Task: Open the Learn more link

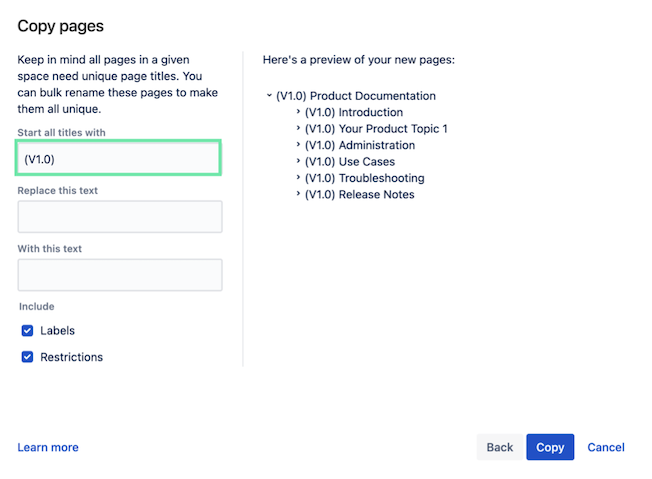Action: pyautogui.click(x=48, y=447)
